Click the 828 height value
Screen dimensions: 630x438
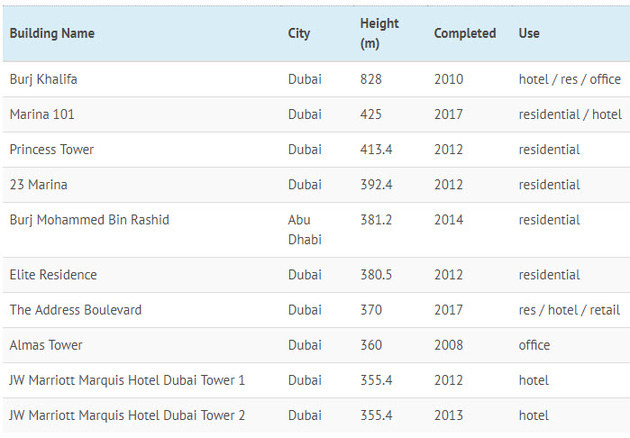pos(371,79)
